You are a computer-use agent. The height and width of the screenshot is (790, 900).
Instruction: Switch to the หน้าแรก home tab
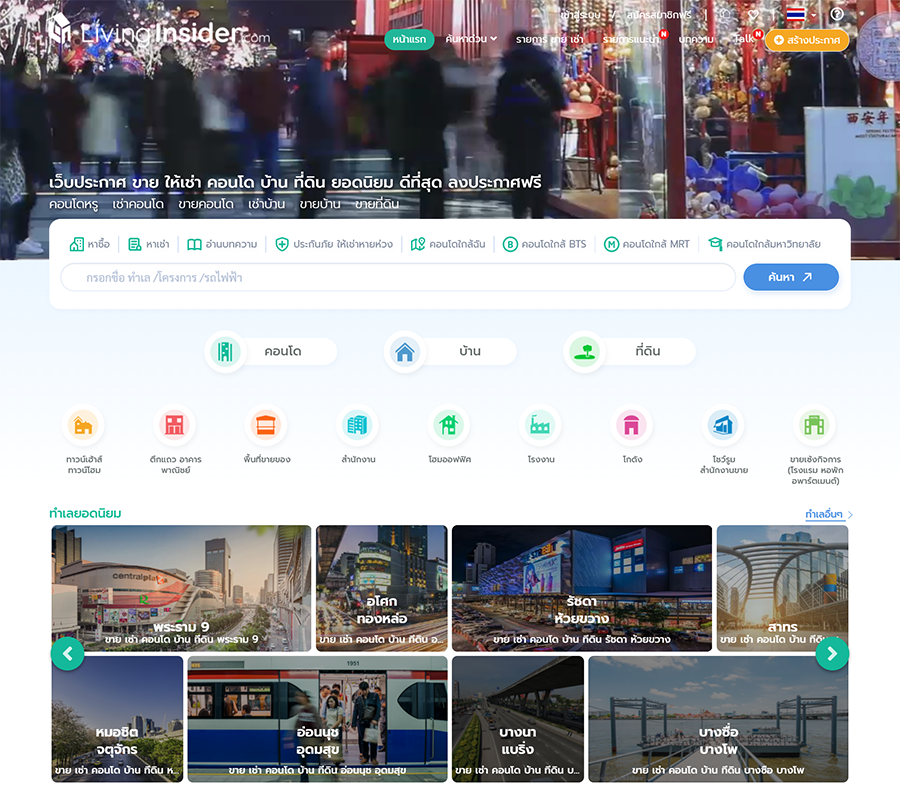pos(409,39)
